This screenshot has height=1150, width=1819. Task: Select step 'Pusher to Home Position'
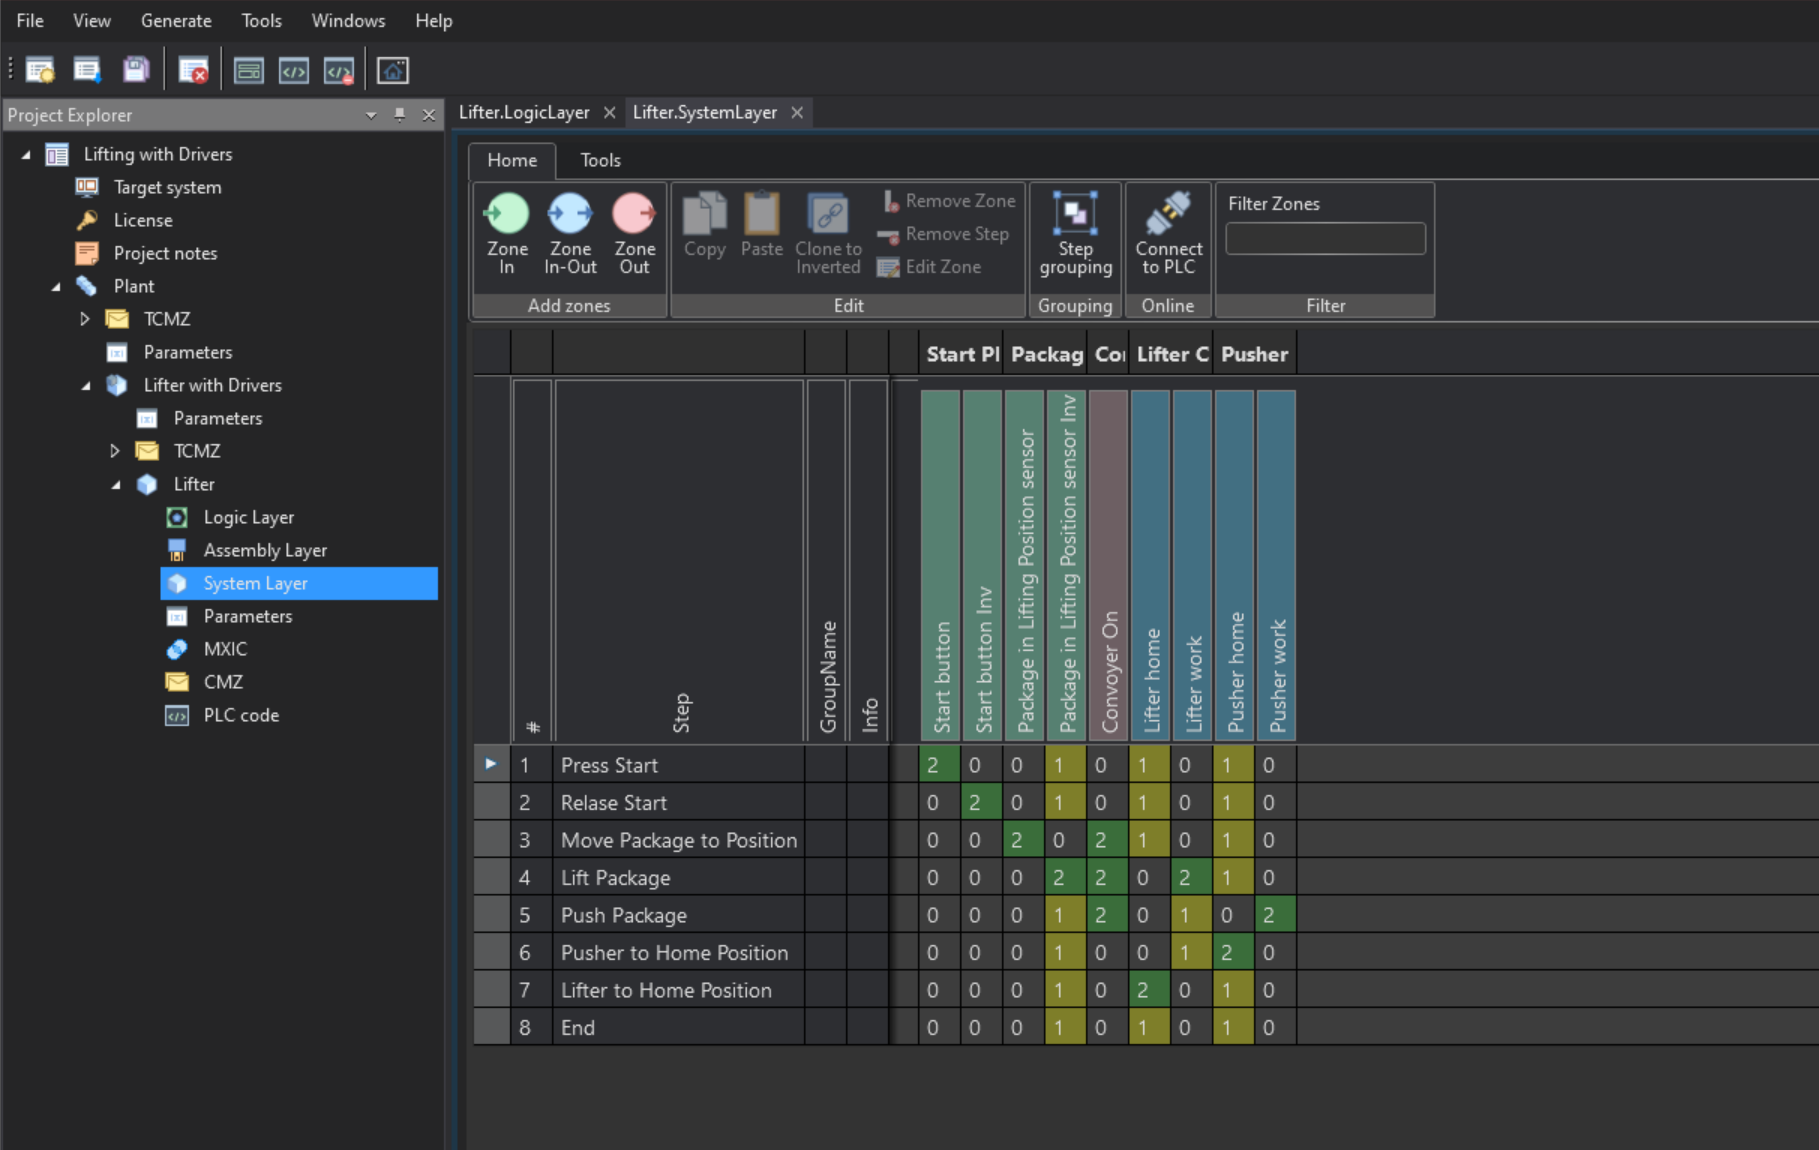click(x=679, y=953)
